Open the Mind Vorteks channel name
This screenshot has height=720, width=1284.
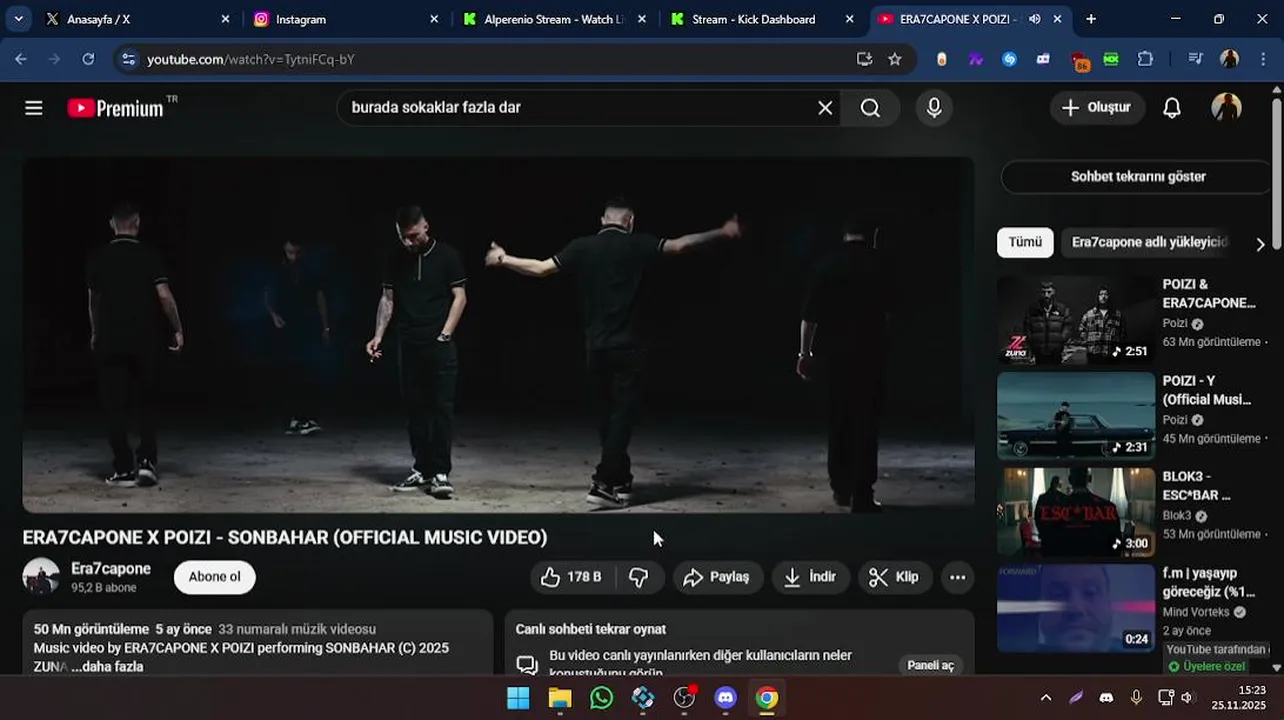click(1196, 612)
